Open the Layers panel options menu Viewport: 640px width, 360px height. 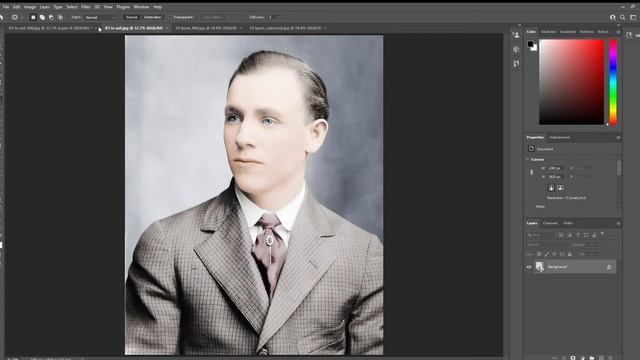coord(618,223)
